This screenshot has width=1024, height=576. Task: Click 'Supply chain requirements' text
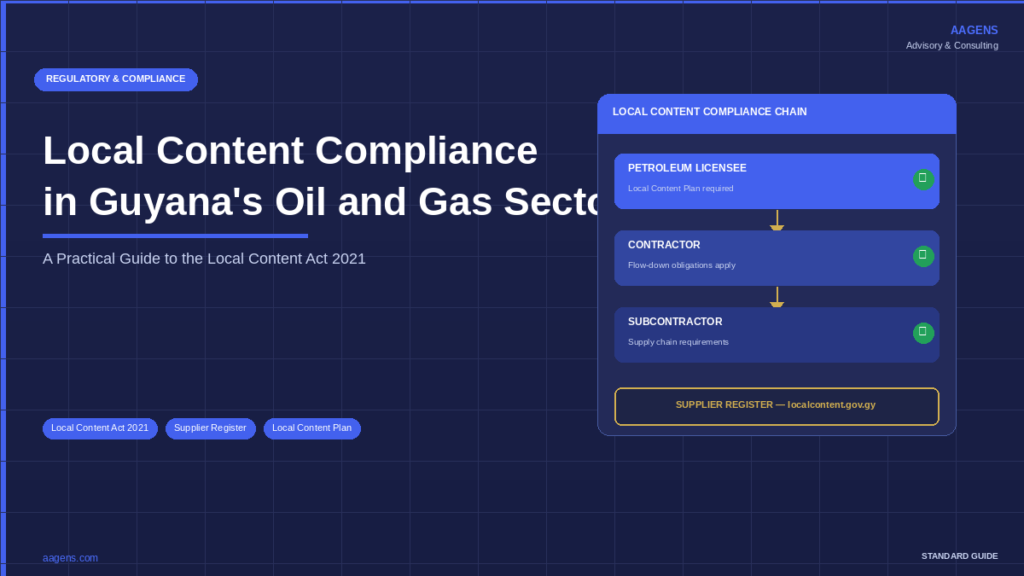click(678, 342)
